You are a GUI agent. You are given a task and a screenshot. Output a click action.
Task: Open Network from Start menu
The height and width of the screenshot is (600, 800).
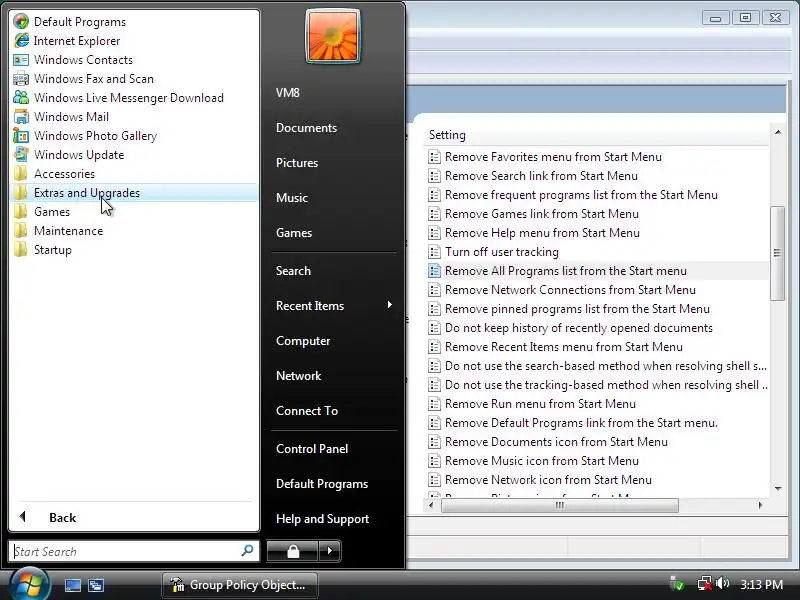pyautogui.click(x=298, y=376)
